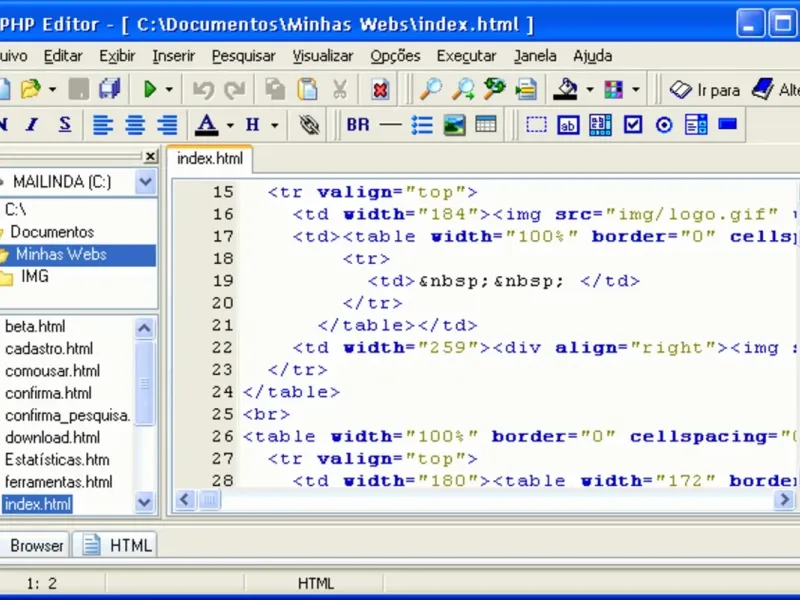The width and height of the screenshot is (800, 600).
Task: Expand the color palette dropdown arrow
Action: click(x=636, y=90)
